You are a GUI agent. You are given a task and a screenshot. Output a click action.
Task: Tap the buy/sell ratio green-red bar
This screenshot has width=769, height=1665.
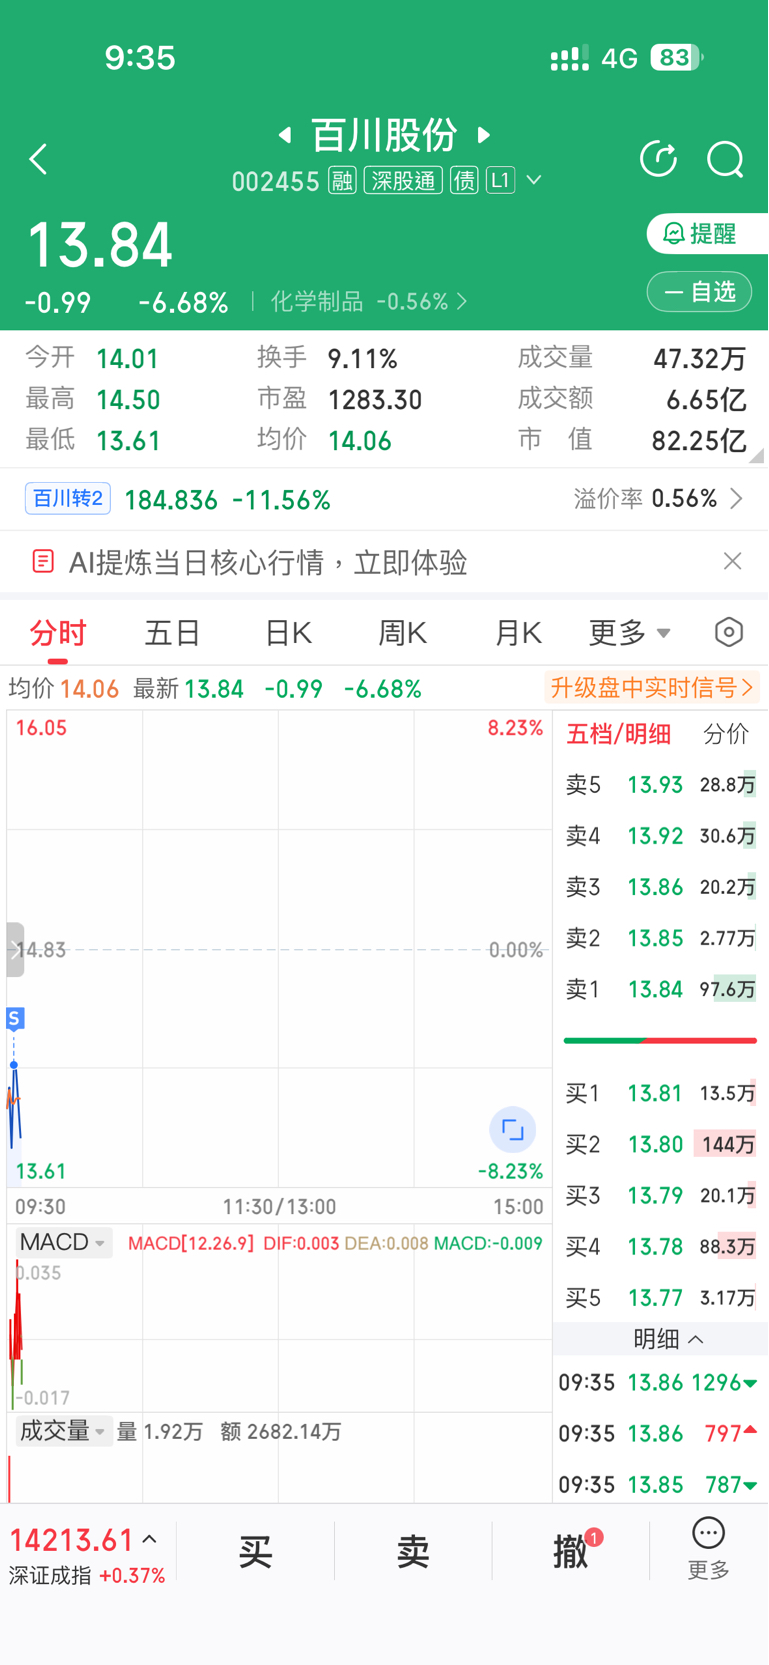pyautogui.click(x=660, y=1041)
